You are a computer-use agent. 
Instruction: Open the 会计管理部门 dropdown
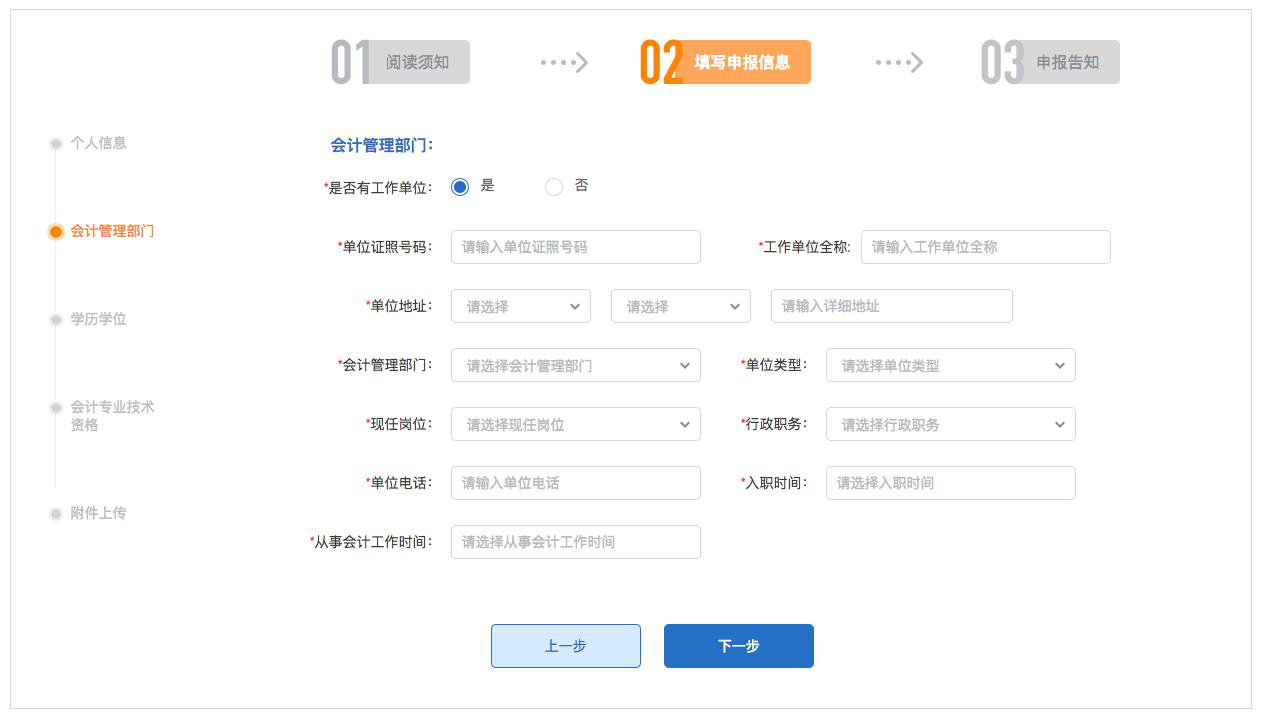pyautogui.click(x=575, y=365)
